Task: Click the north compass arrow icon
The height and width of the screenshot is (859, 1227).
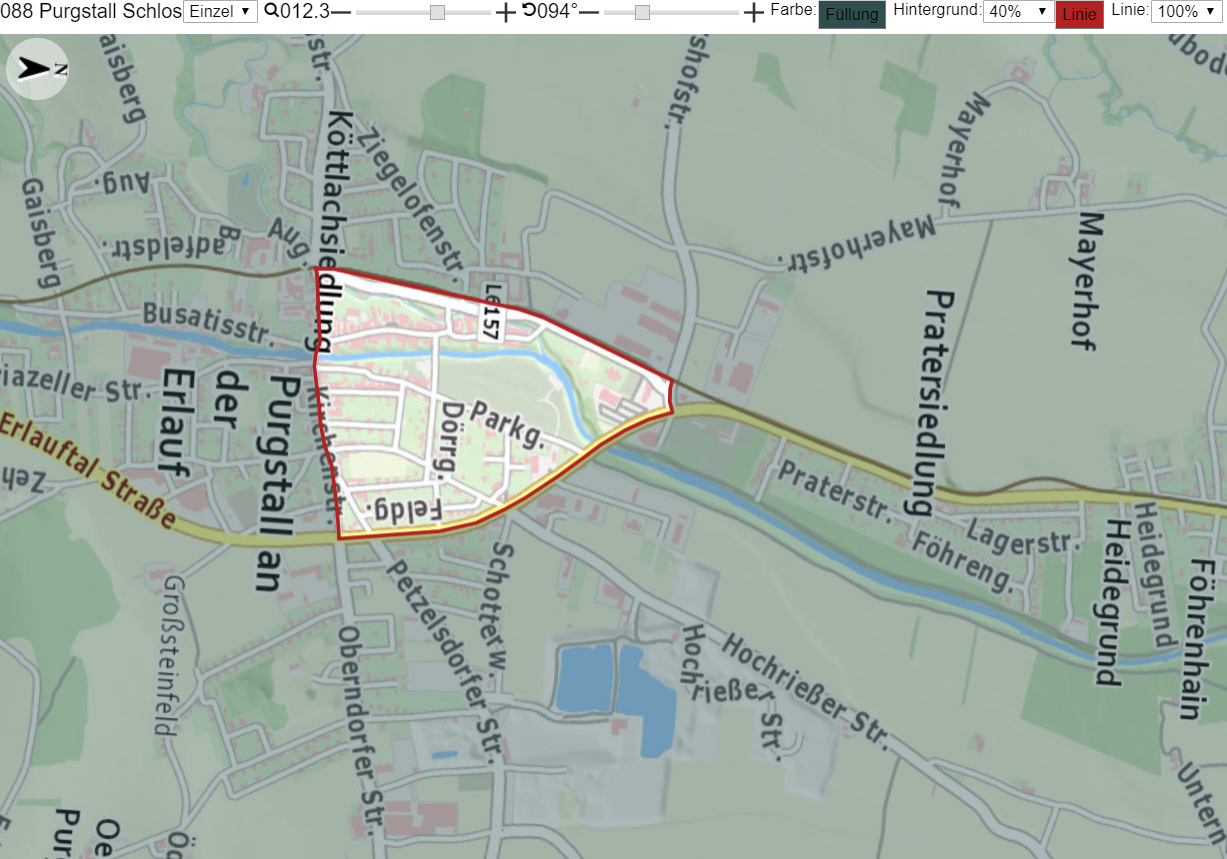Action: click(37, 69)
